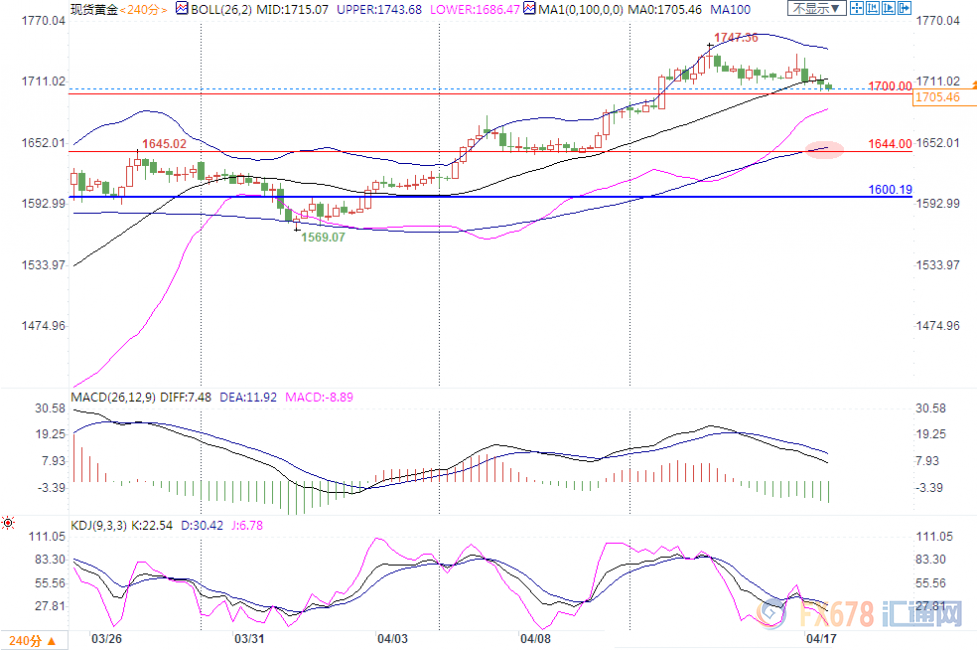Image resolution: width=980 pixels, height=650 pixels.
Task: Click the green 1569.07 low price marker
Action: coord(324,237)
